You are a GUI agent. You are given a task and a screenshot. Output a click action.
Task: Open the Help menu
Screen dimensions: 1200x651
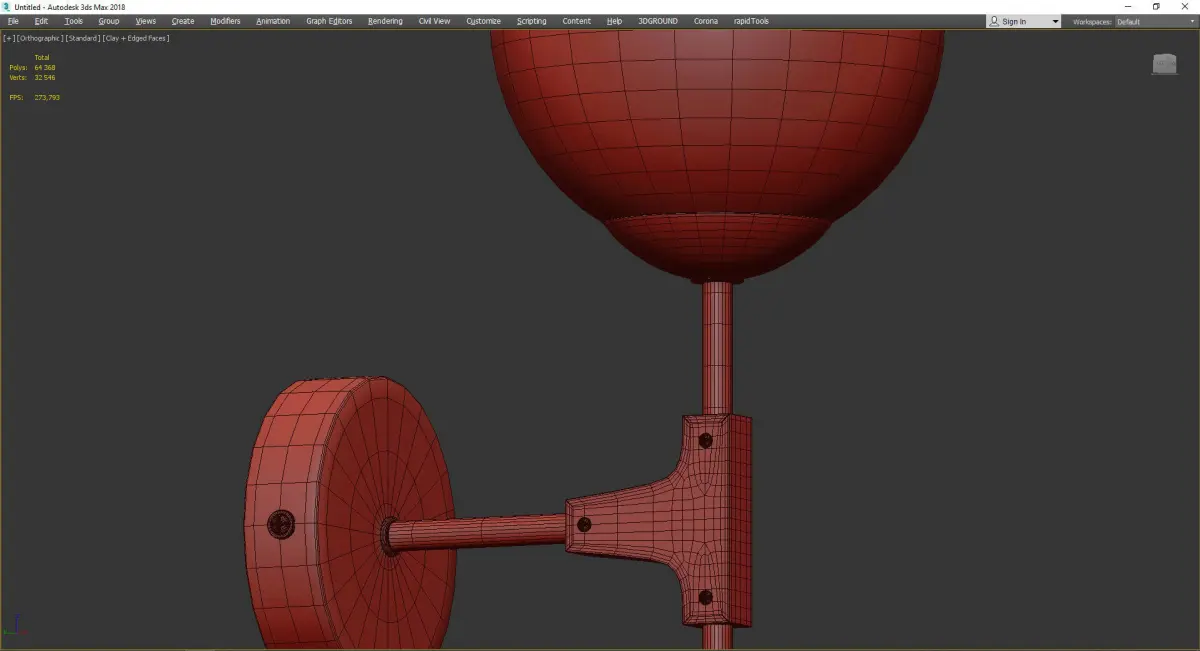pos(614,21)
